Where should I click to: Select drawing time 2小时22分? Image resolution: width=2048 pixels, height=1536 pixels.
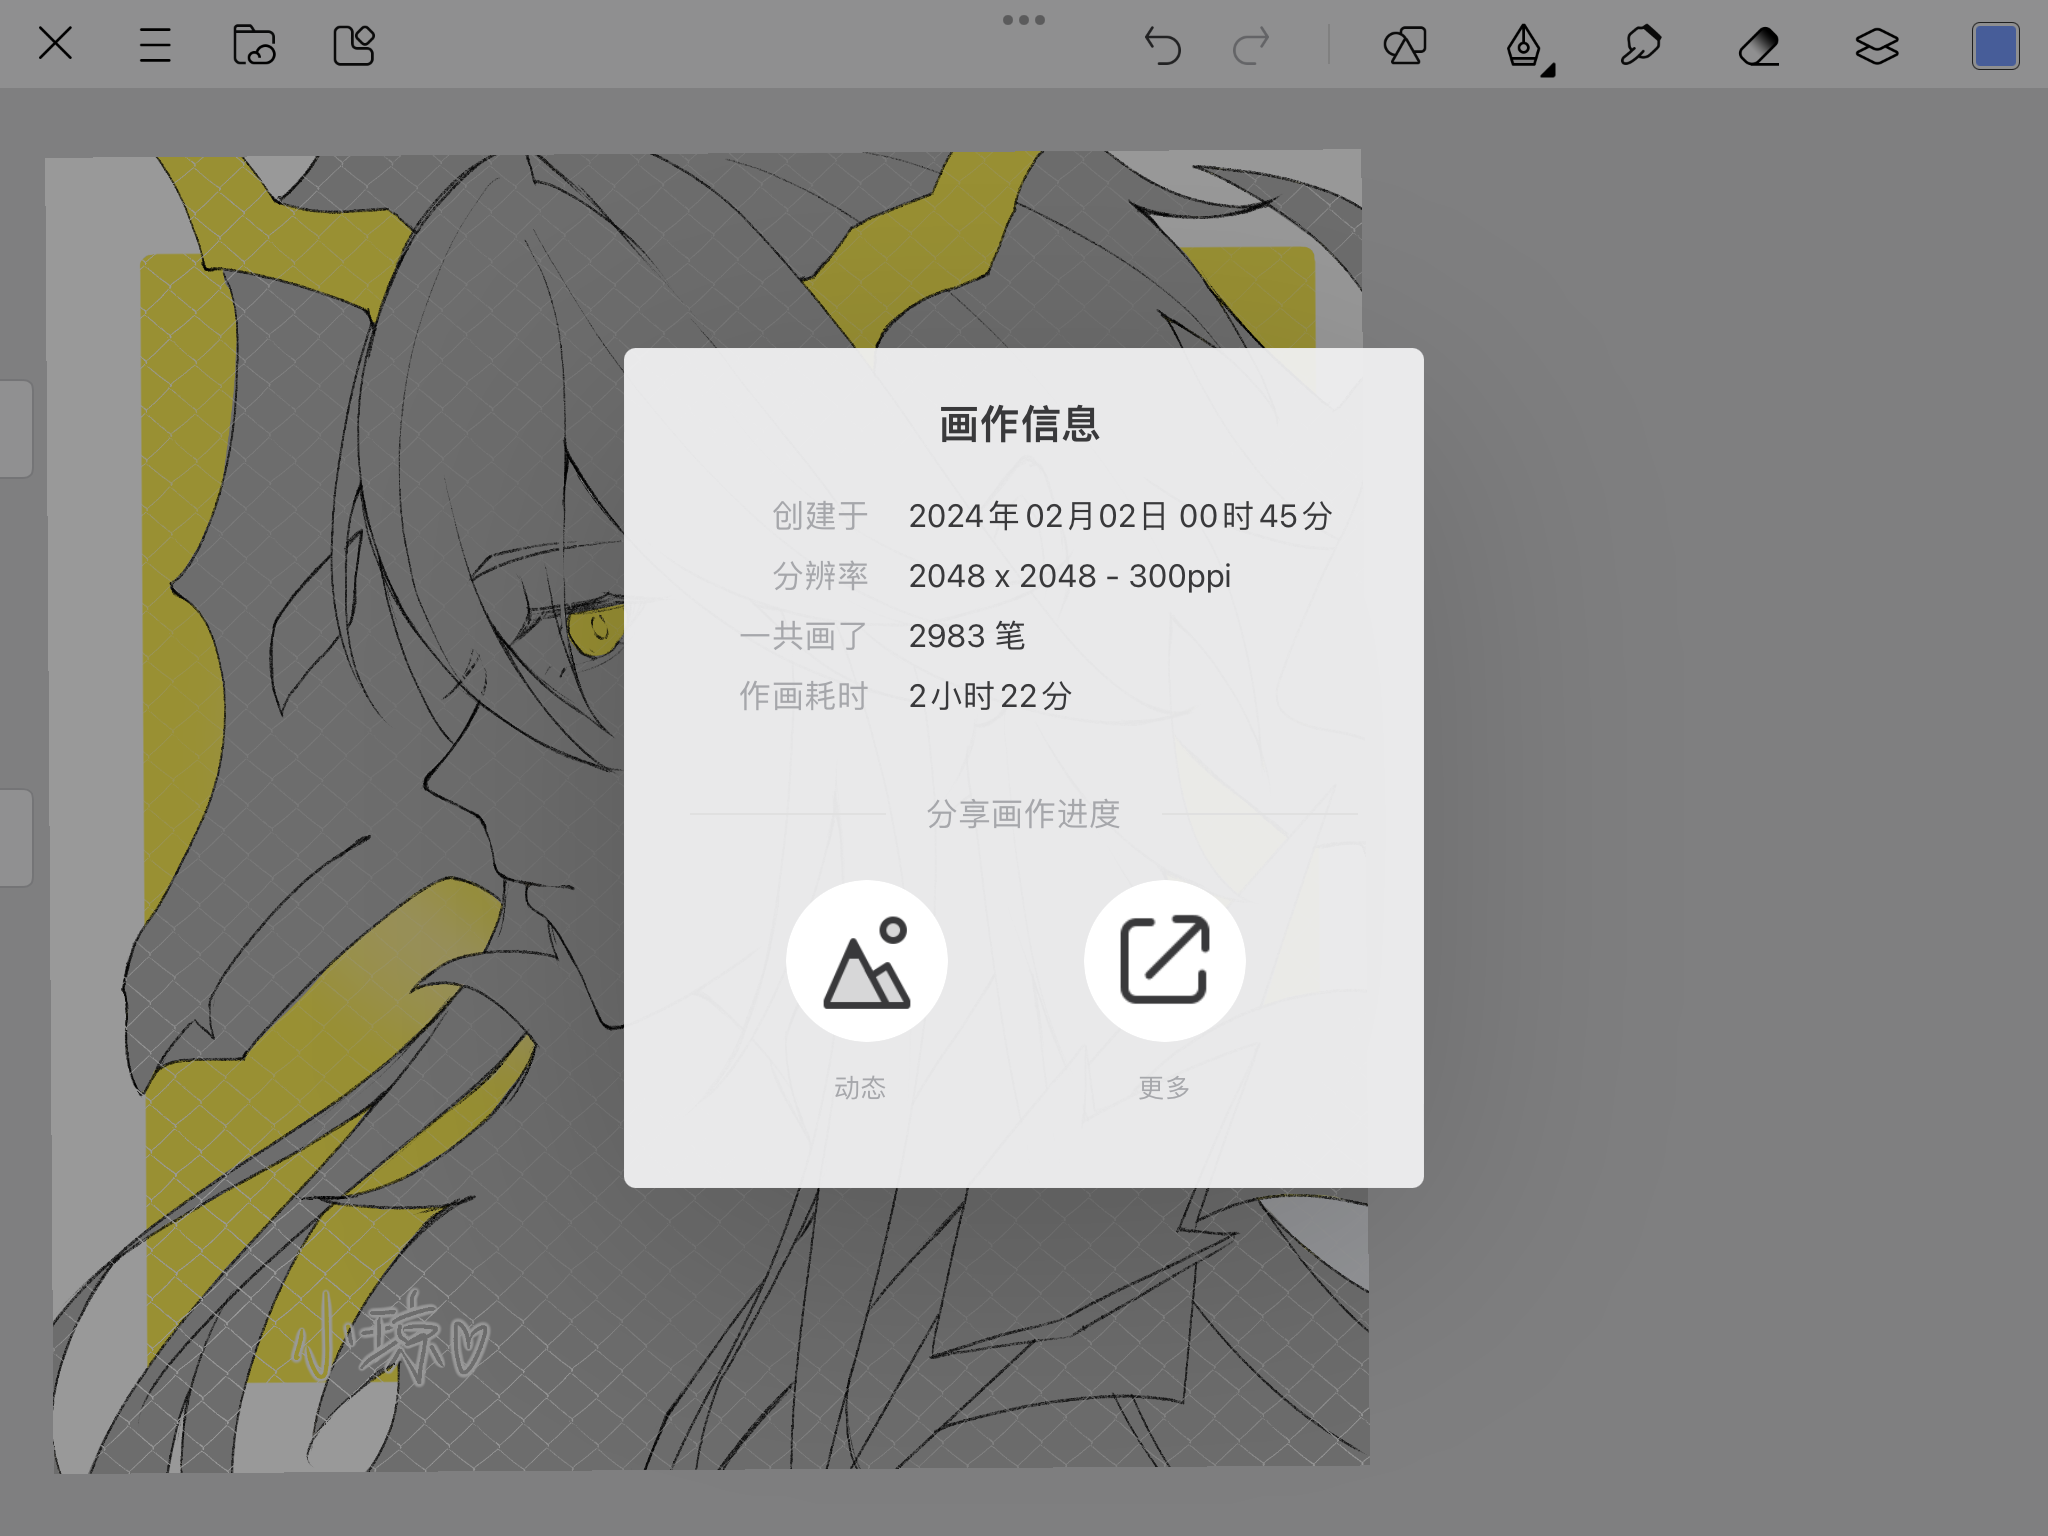pos(990,696)
